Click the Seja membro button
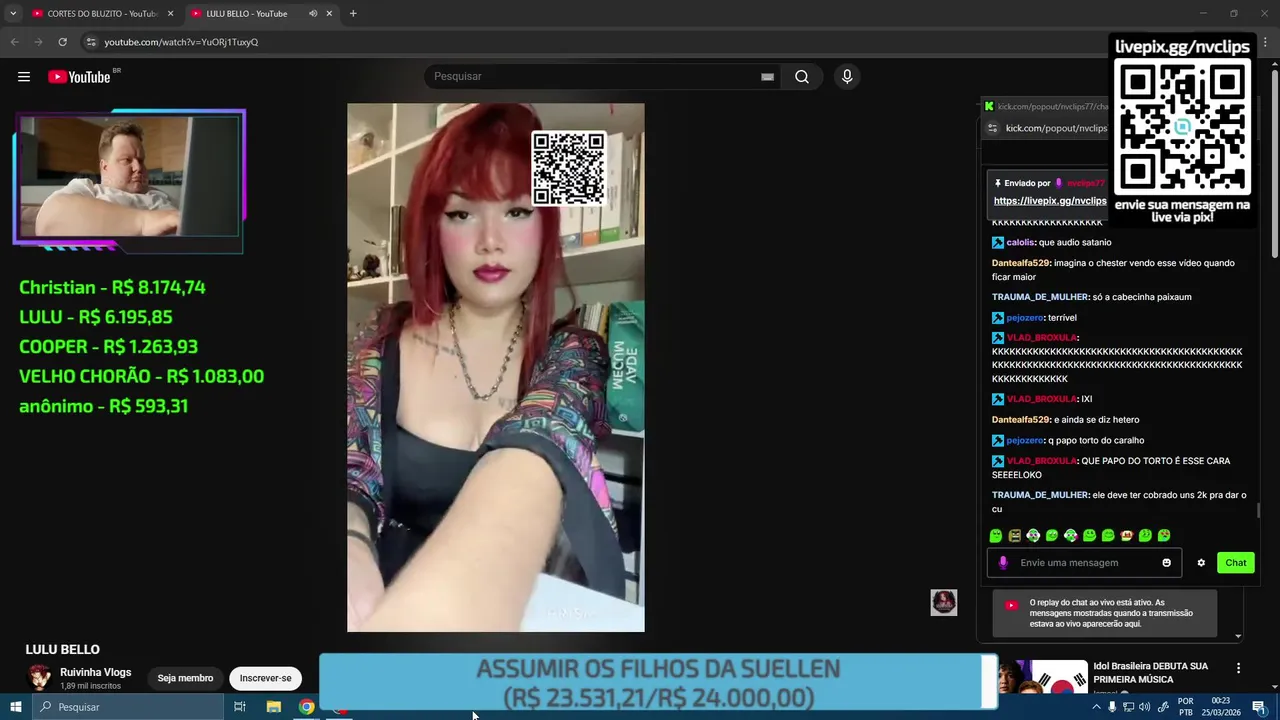Viewport: 1280px width, 720px height. click(x=185, y=678)
